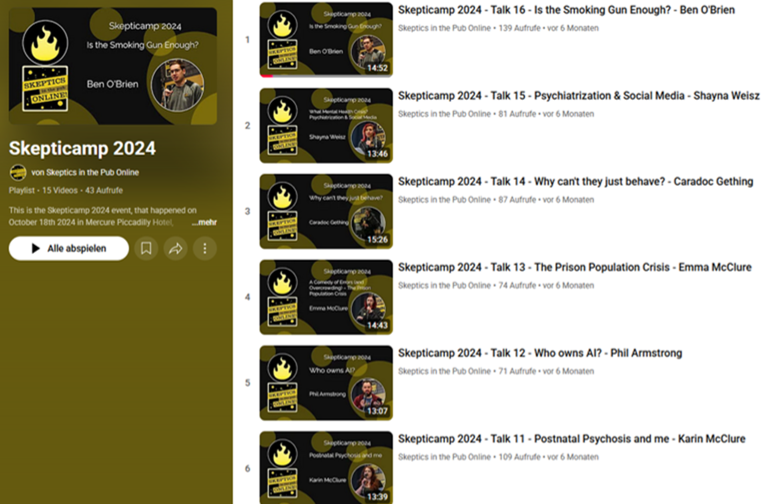768x504 pixels.
Task: Click channel name under Talk 12 with 71 Aufrufe
Action: [444, 371]
